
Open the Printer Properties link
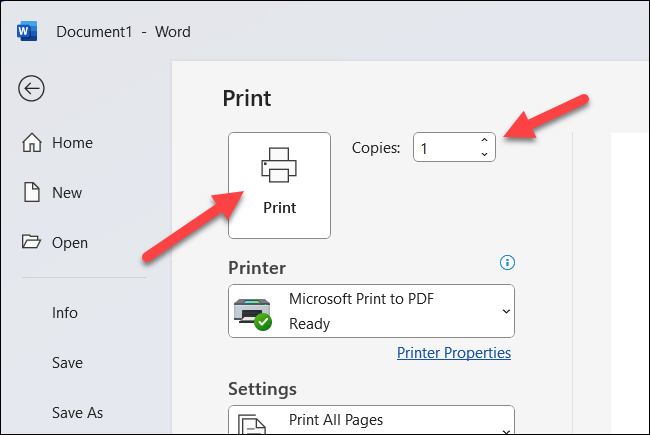point(454,353)
